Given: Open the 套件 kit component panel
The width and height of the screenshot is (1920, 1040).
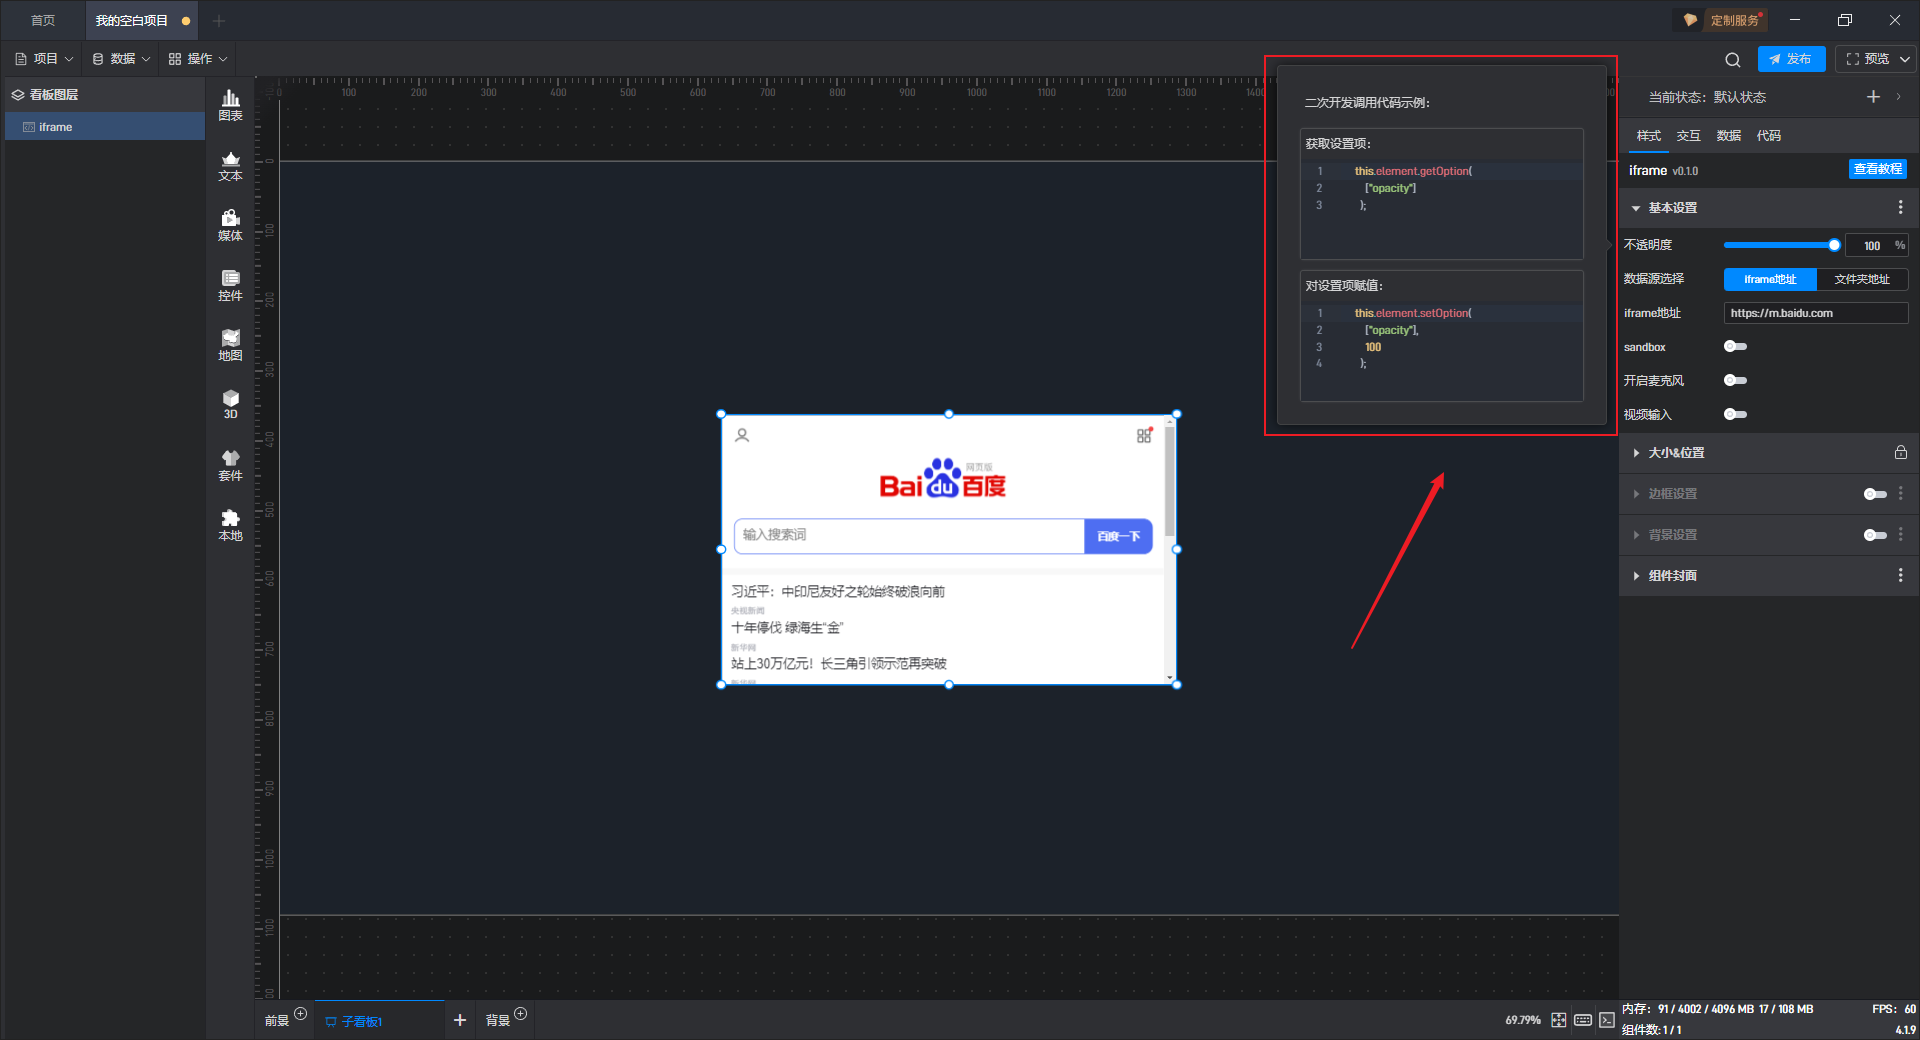Looking at the screenshot, I should [230, 465].
